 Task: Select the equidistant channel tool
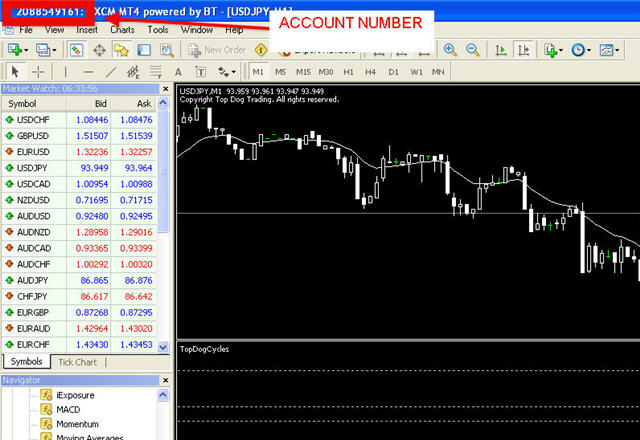click(x=133, y=72)
